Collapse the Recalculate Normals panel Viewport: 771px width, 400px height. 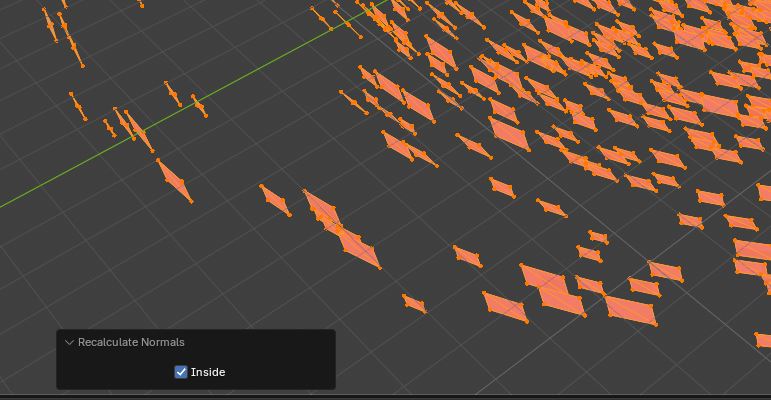(x=69, y=342)
